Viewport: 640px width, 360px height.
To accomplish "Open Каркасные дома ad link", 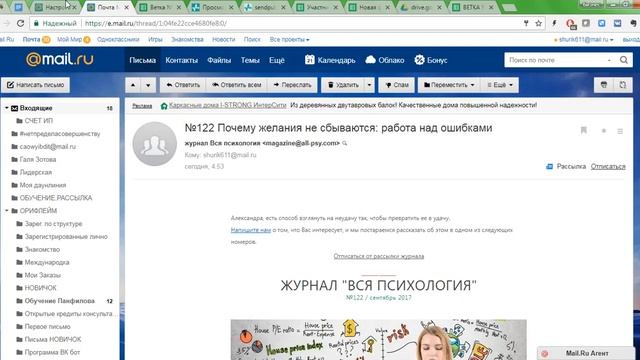I will (228, 105).
